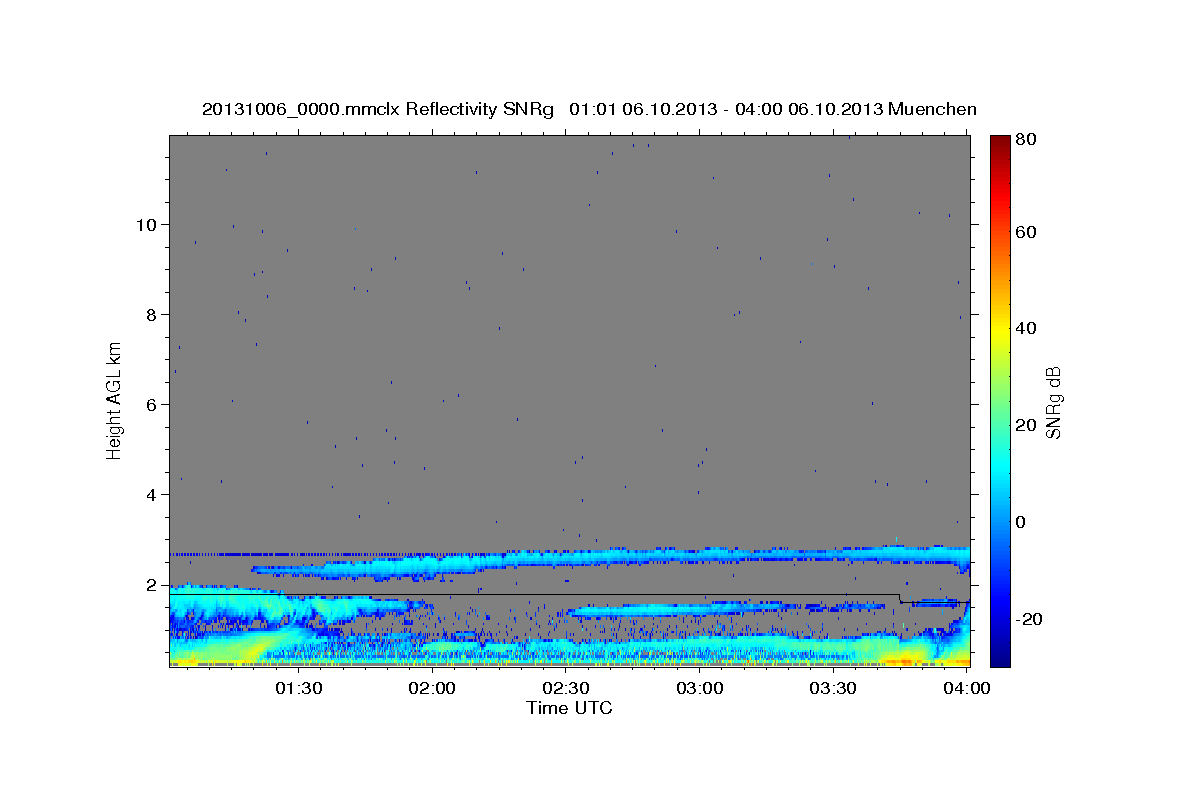Click the plot title text
The height and width of the screenshot is (800, 1200).
(x=589, y=109)
